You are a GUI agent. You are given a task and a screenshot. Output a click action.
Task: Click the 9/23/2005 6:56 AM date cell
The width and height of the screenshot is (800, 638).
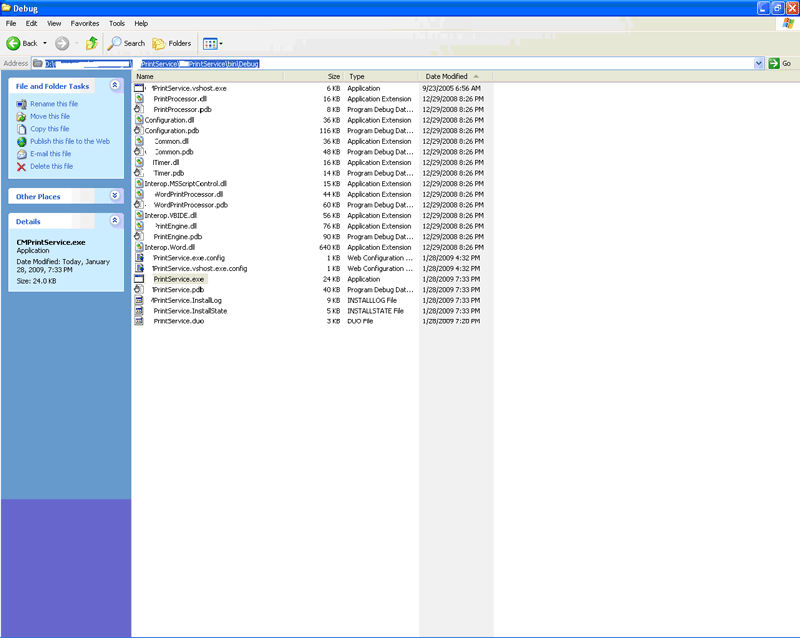[x=452, y=88]
